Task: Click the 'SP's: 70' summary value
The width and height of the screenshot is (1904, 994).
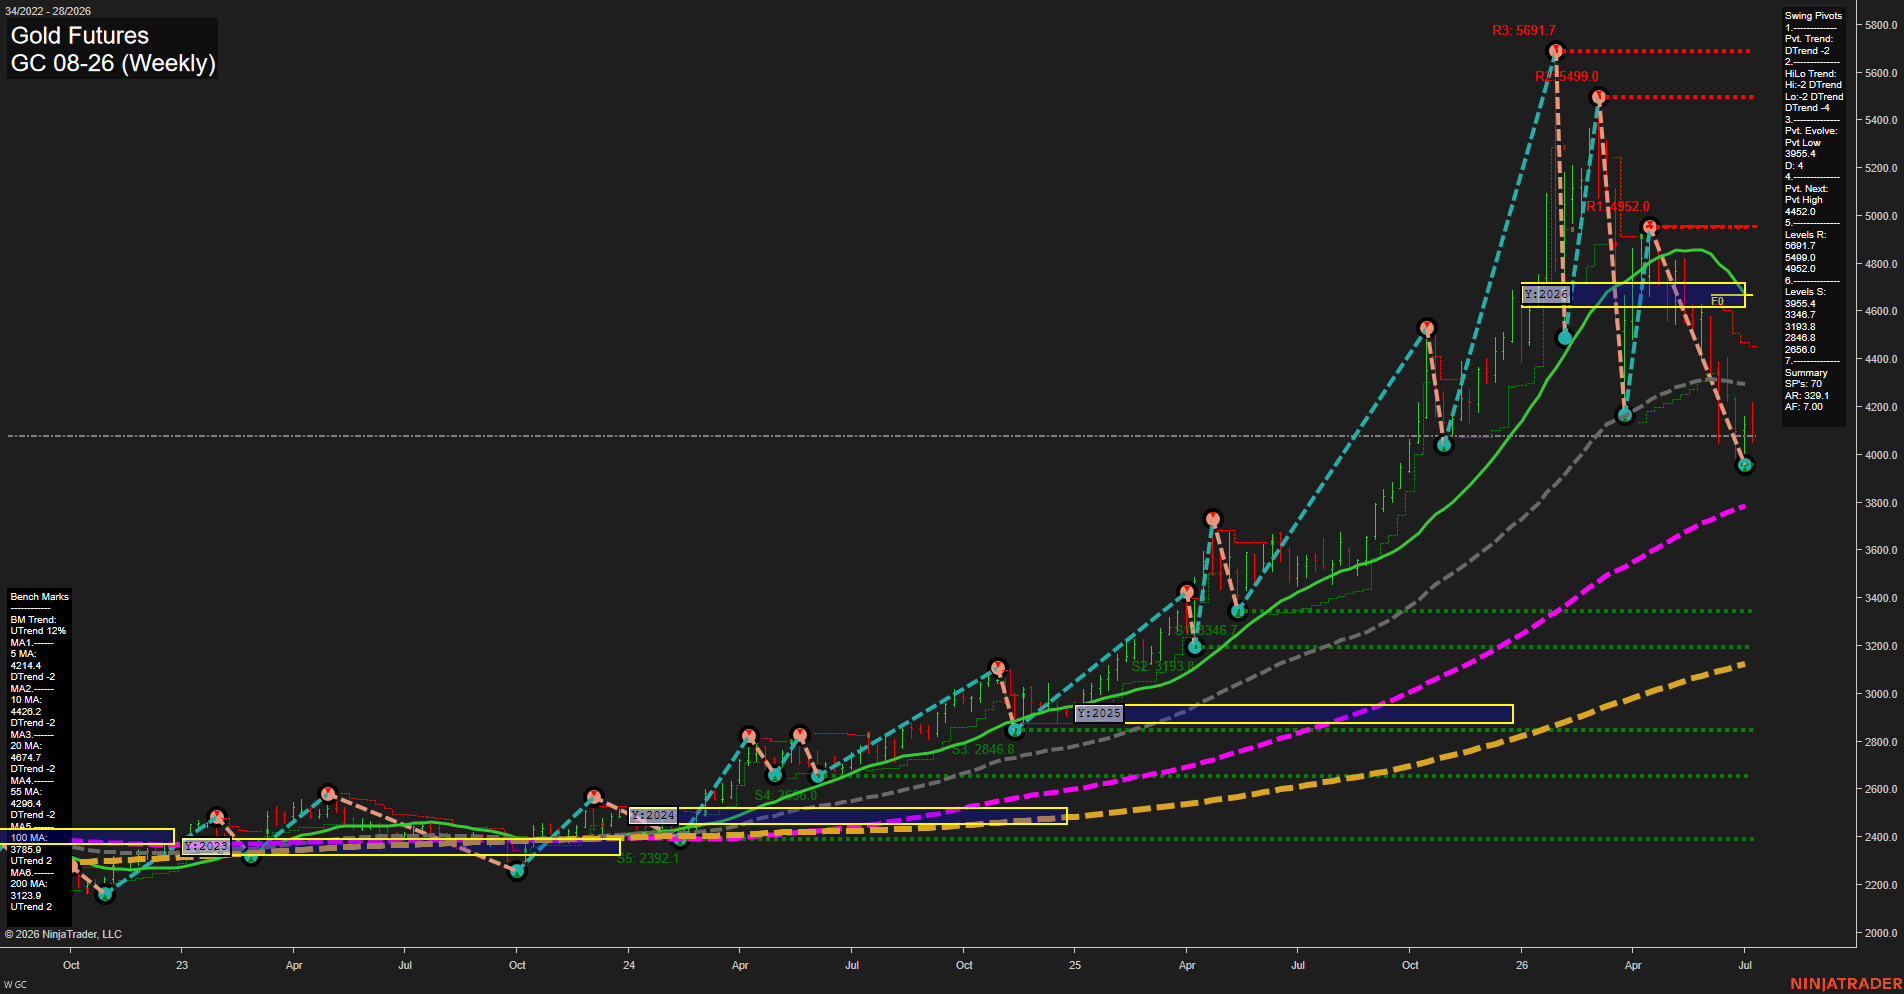Action: (x=1803, y=384)
